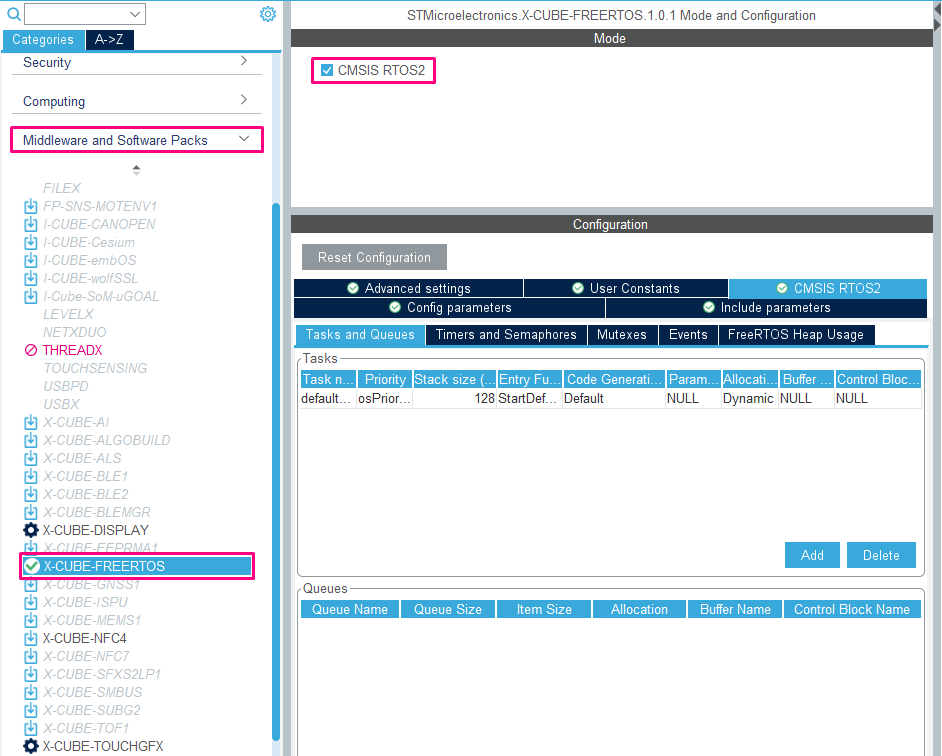Image resolution: width=942 pixels, height=756 pixels.
Task: Click the 128 stack size cell
Action: point(454,398)
